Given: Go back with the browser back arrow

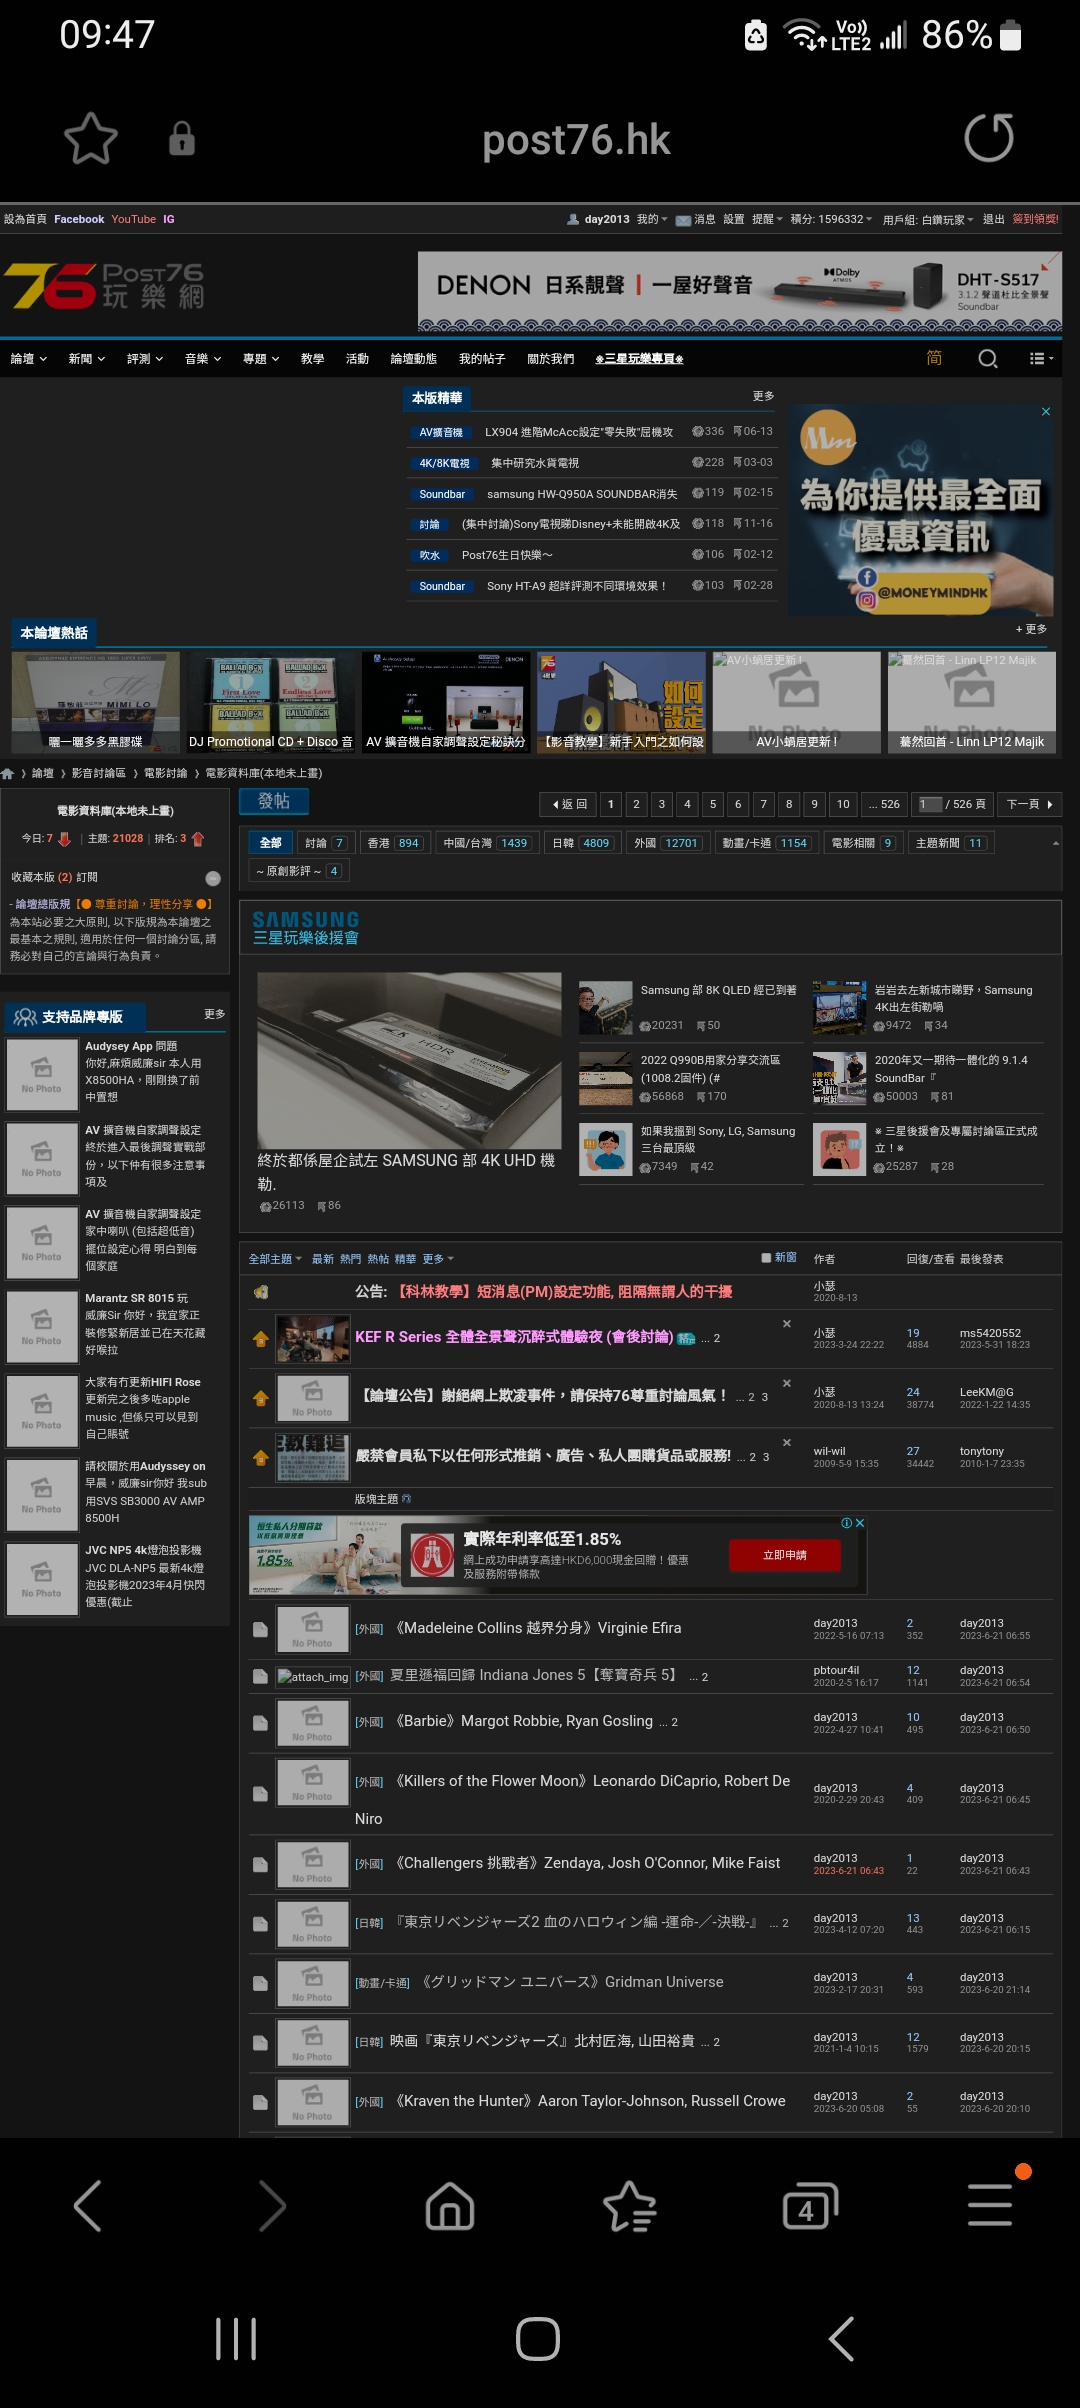Looking at the screenshot, I should tap(88, 2205).
